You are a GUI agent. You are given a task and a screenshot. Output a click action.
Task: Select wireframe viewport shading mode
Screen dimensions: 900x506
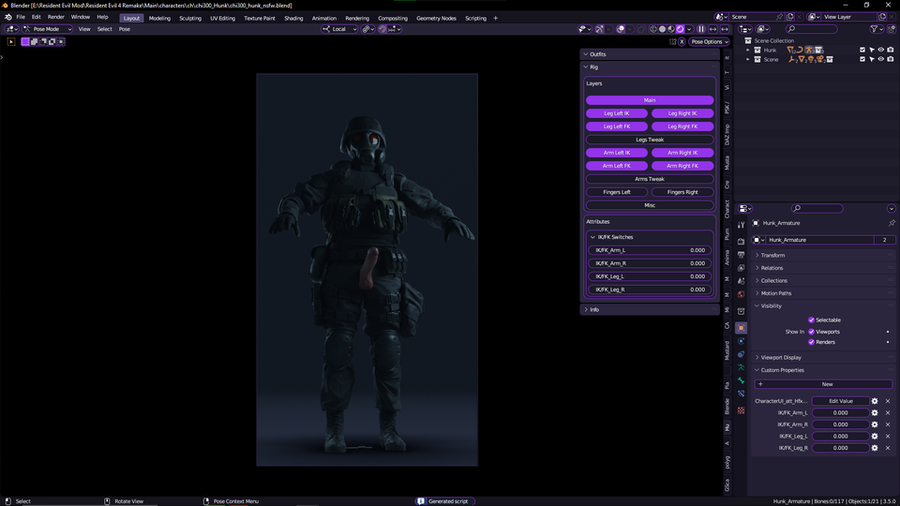(653, 29)
